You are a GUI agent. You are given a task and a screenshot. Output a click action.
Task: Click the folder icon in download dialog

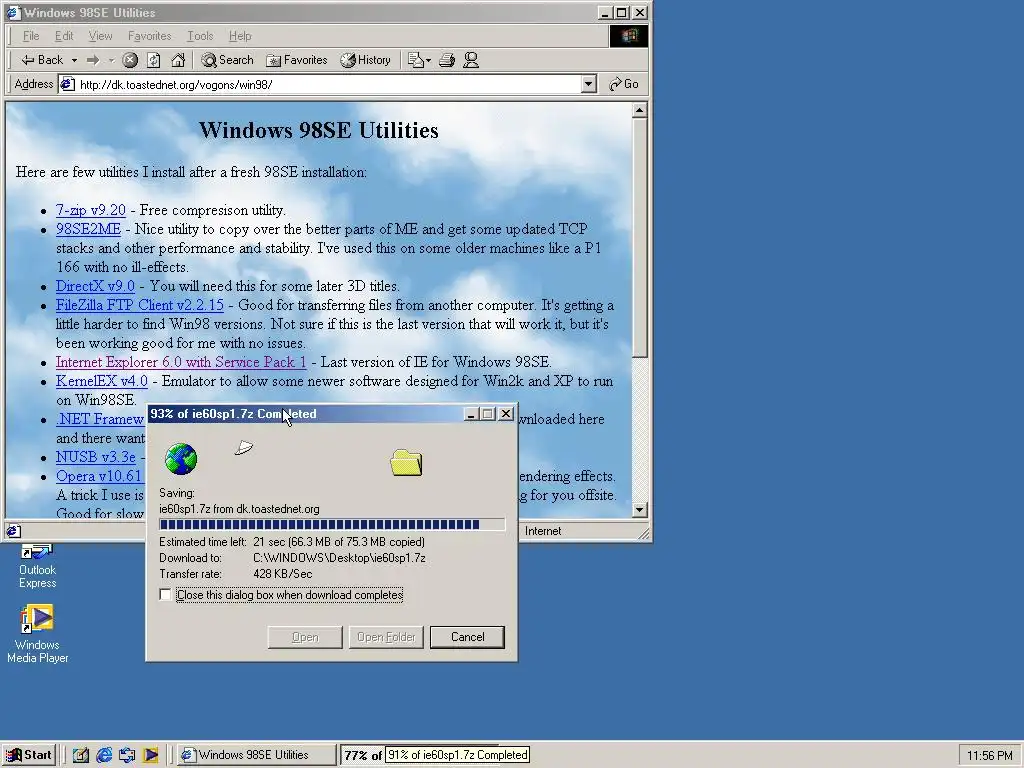(x=406, y=462)
